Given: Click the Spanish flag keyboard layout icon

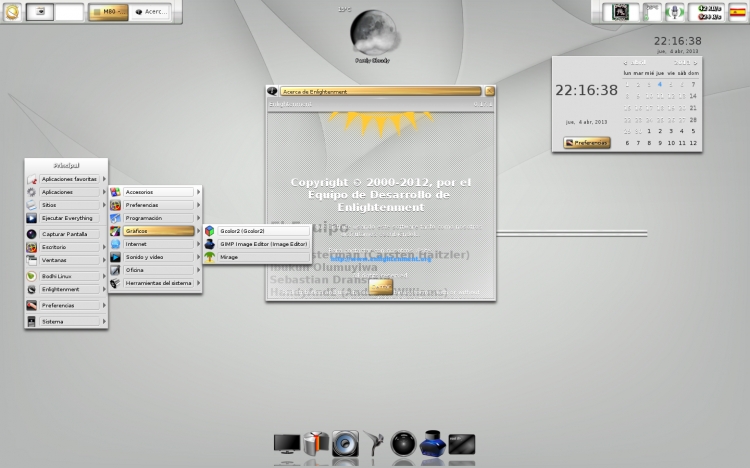Looking at the screenshot, I should pos(737,12).
